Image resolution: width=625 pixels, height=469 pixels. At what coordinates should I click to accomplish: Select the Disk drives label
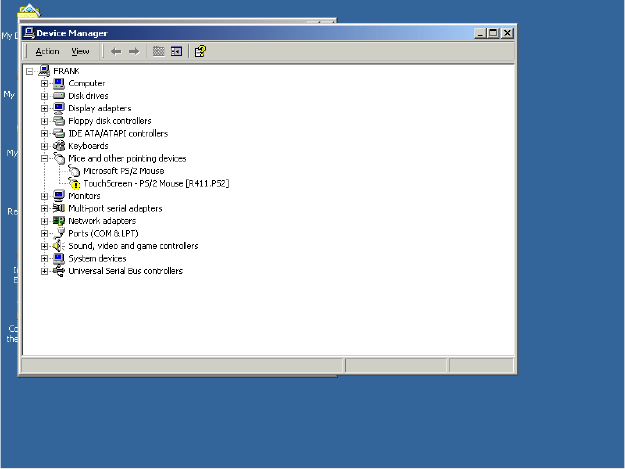tap(88, 96)
